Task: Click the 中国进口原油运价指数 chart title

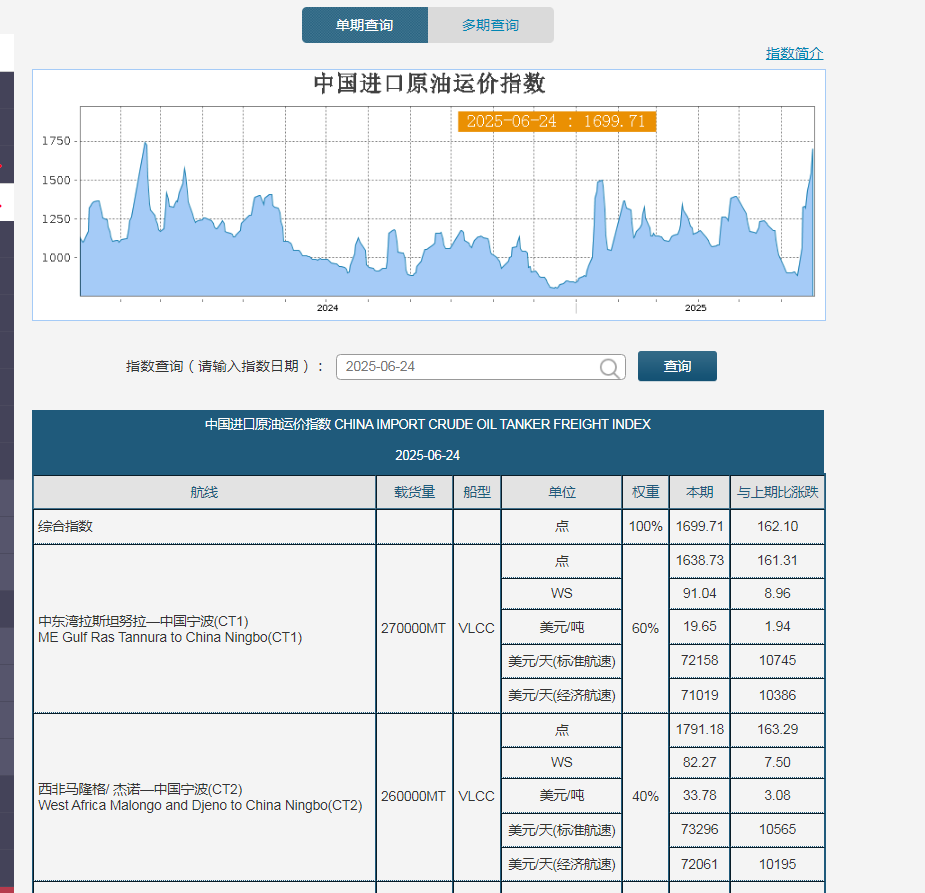Action: point(429,83)
